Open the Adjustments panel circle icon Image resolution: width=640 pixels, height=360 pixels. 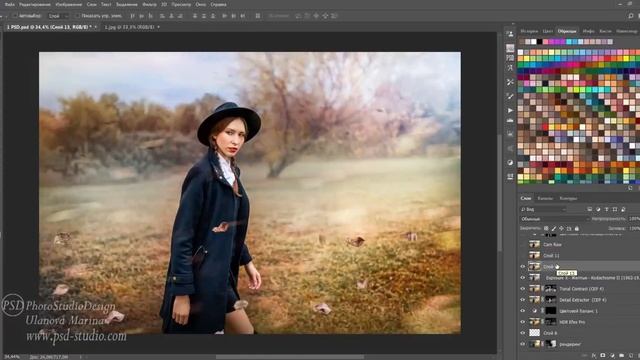pos(510,162)
